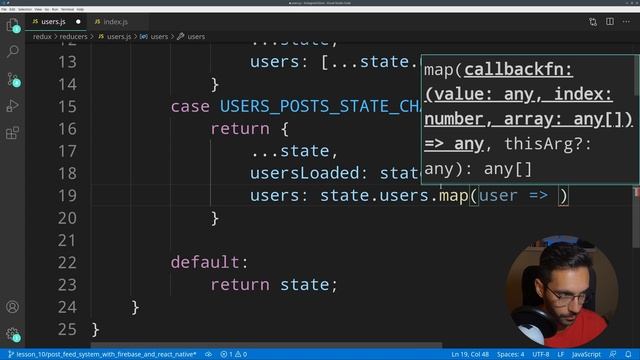The image size is (640, 360).
Task: Click 'thisArg?:' in the signature help popup
Action: point(548,144)
